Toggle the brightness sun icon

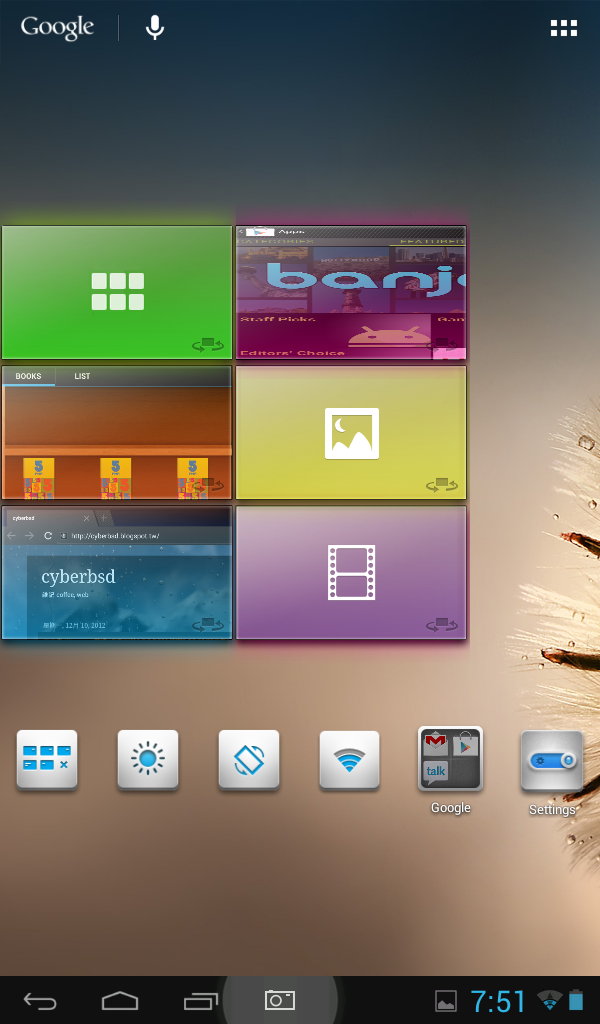tap(148, 760)
